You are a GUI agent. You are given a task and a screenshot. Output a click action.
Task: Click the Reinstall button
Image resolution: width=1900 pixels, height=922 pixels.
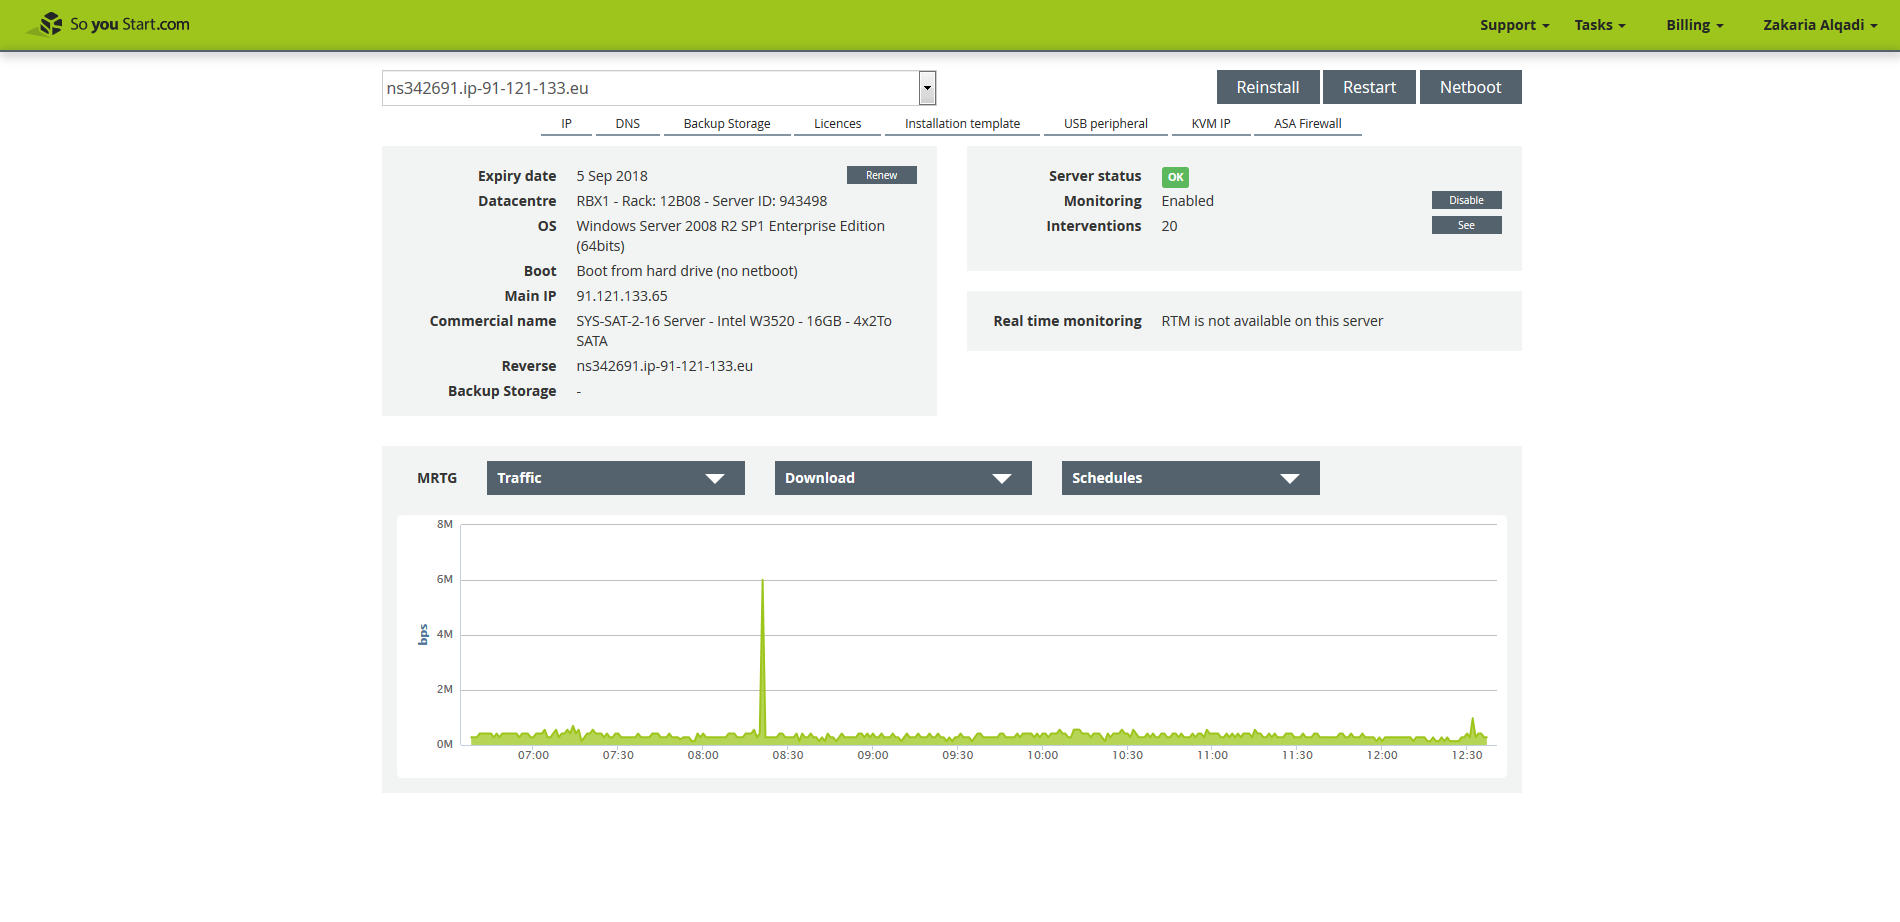[1267, 87]
